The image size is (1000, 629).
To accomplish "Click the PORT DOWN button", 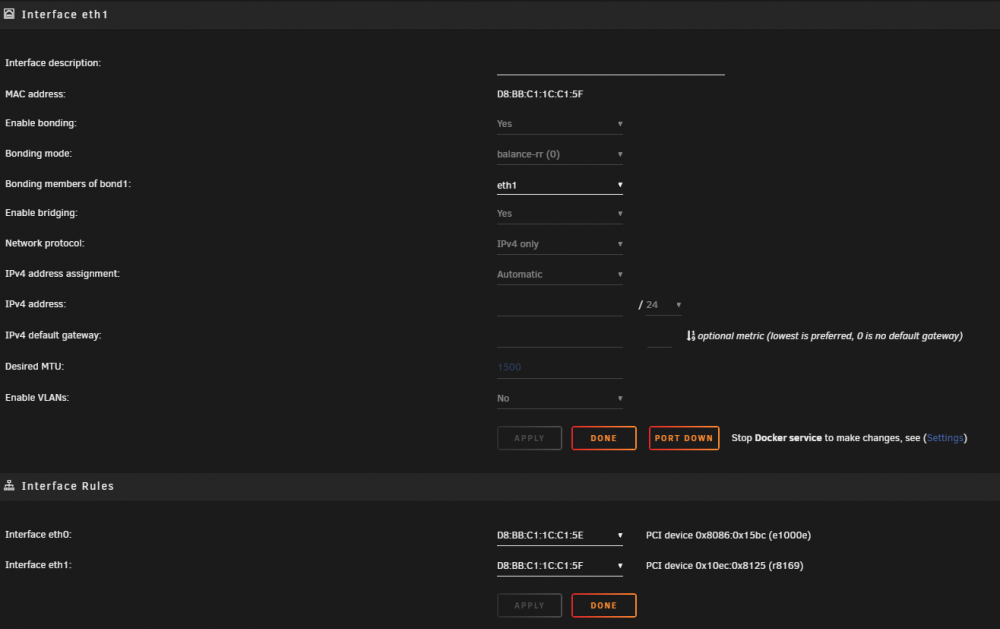I will [x=684, y=438].
